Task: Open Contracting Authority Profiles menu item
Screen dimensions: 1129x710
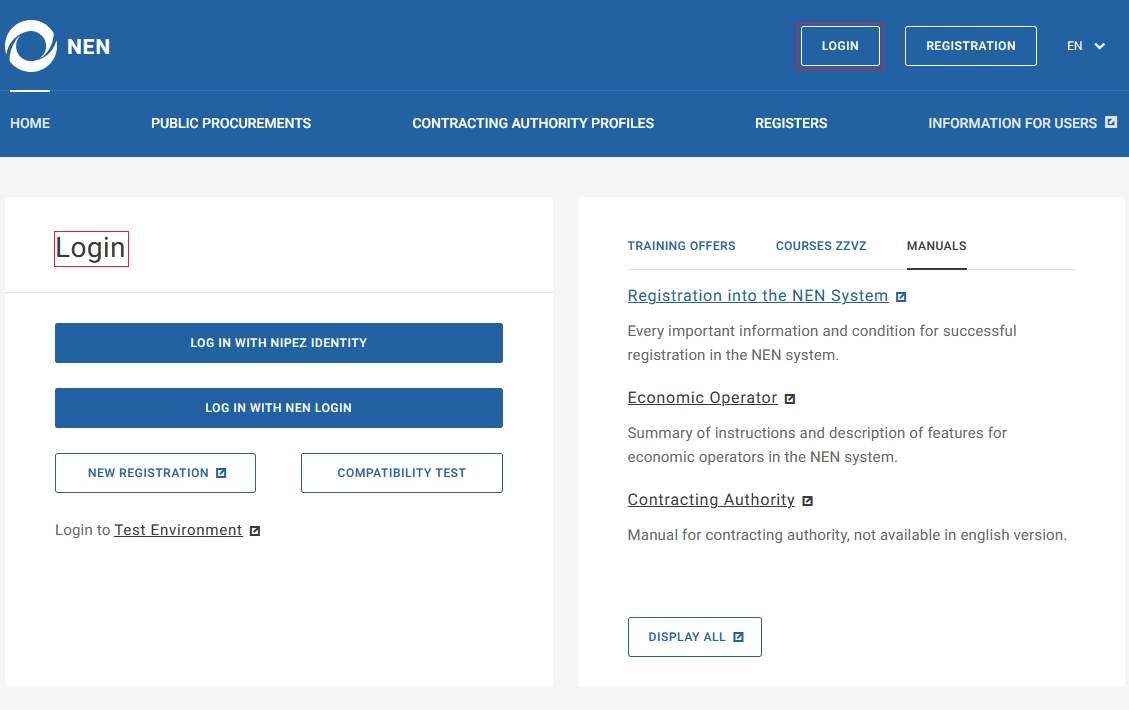Action: click(533, 123)
